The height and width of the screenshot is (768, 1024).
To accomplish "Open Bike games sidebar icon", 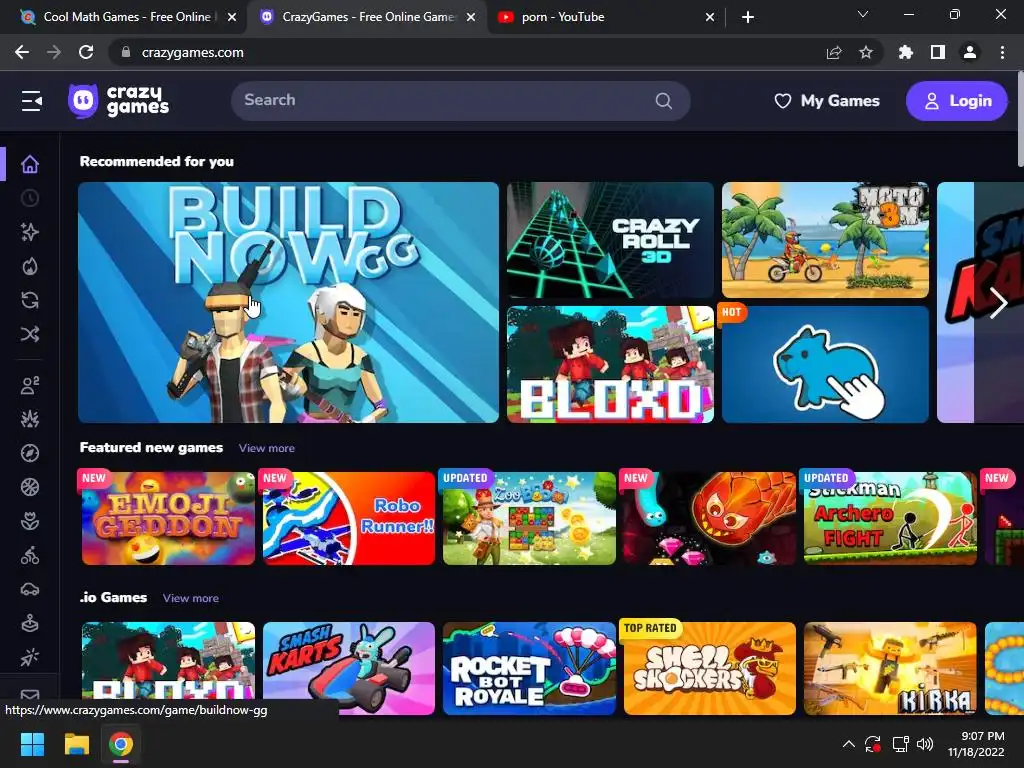I will [30, 556].
